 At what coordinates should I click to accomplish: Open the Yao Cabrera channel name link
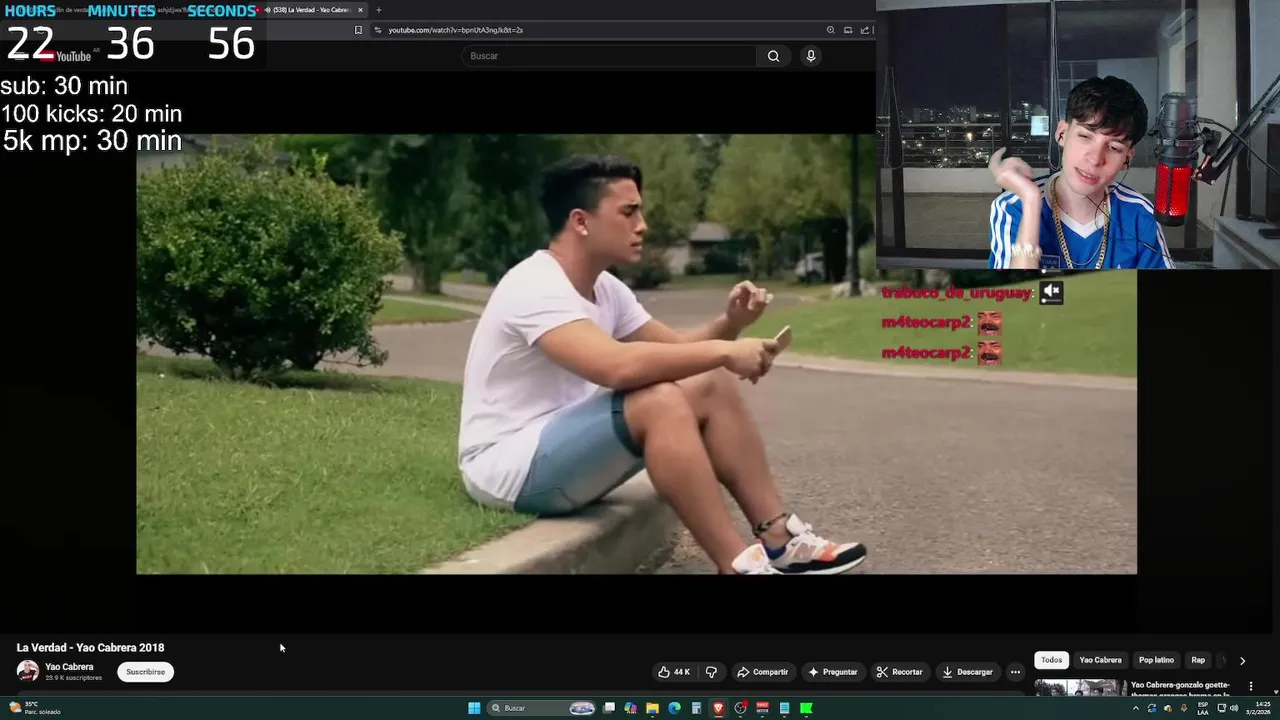[x=69, y=667]
